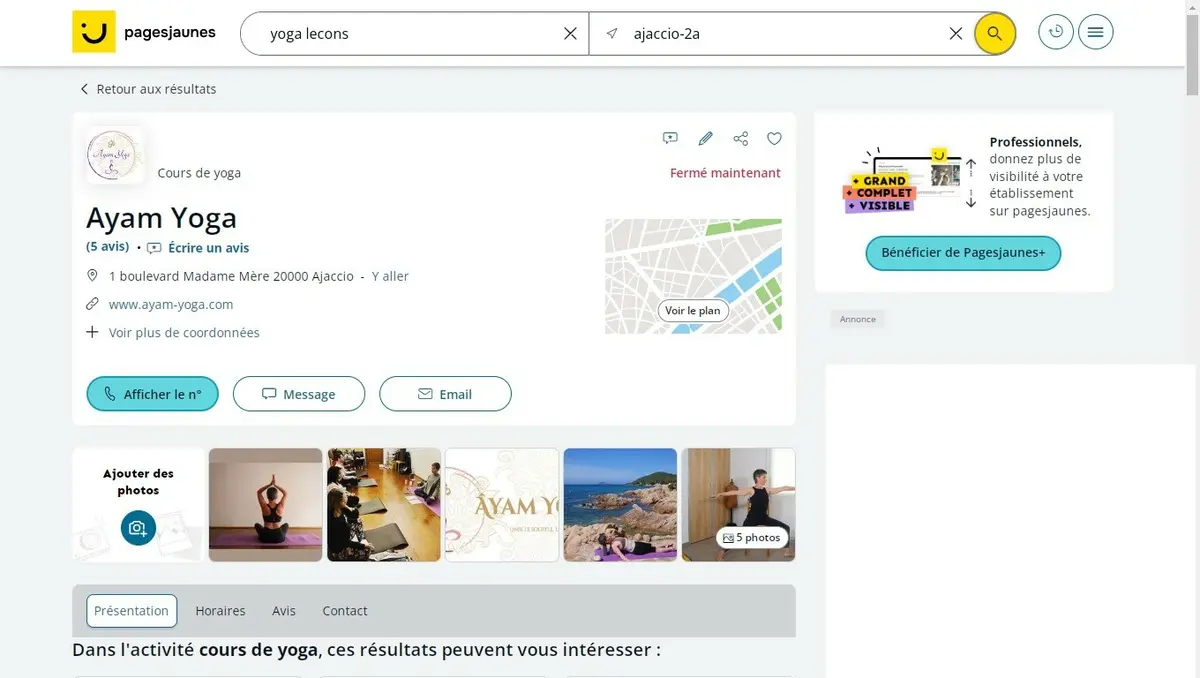The image size is (1200, 678).
Task: Switch to the Horaires tab
Action: pos(220,611)
